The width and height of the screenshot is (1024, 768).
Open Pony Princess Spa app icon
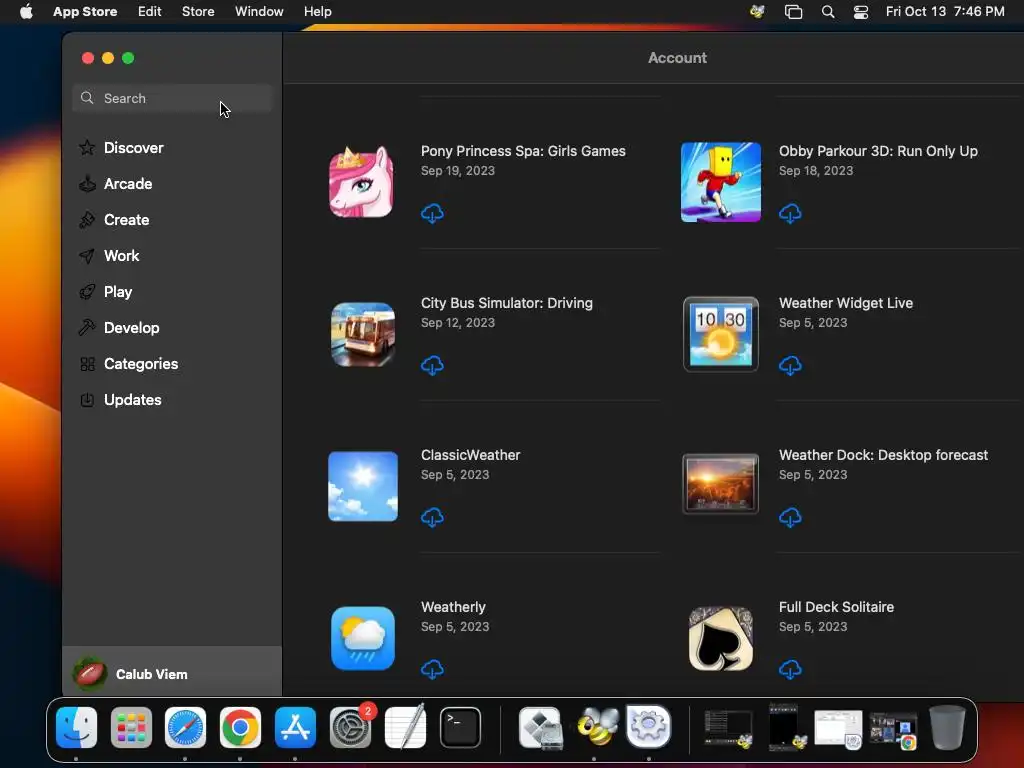click(x=362, y=182)
